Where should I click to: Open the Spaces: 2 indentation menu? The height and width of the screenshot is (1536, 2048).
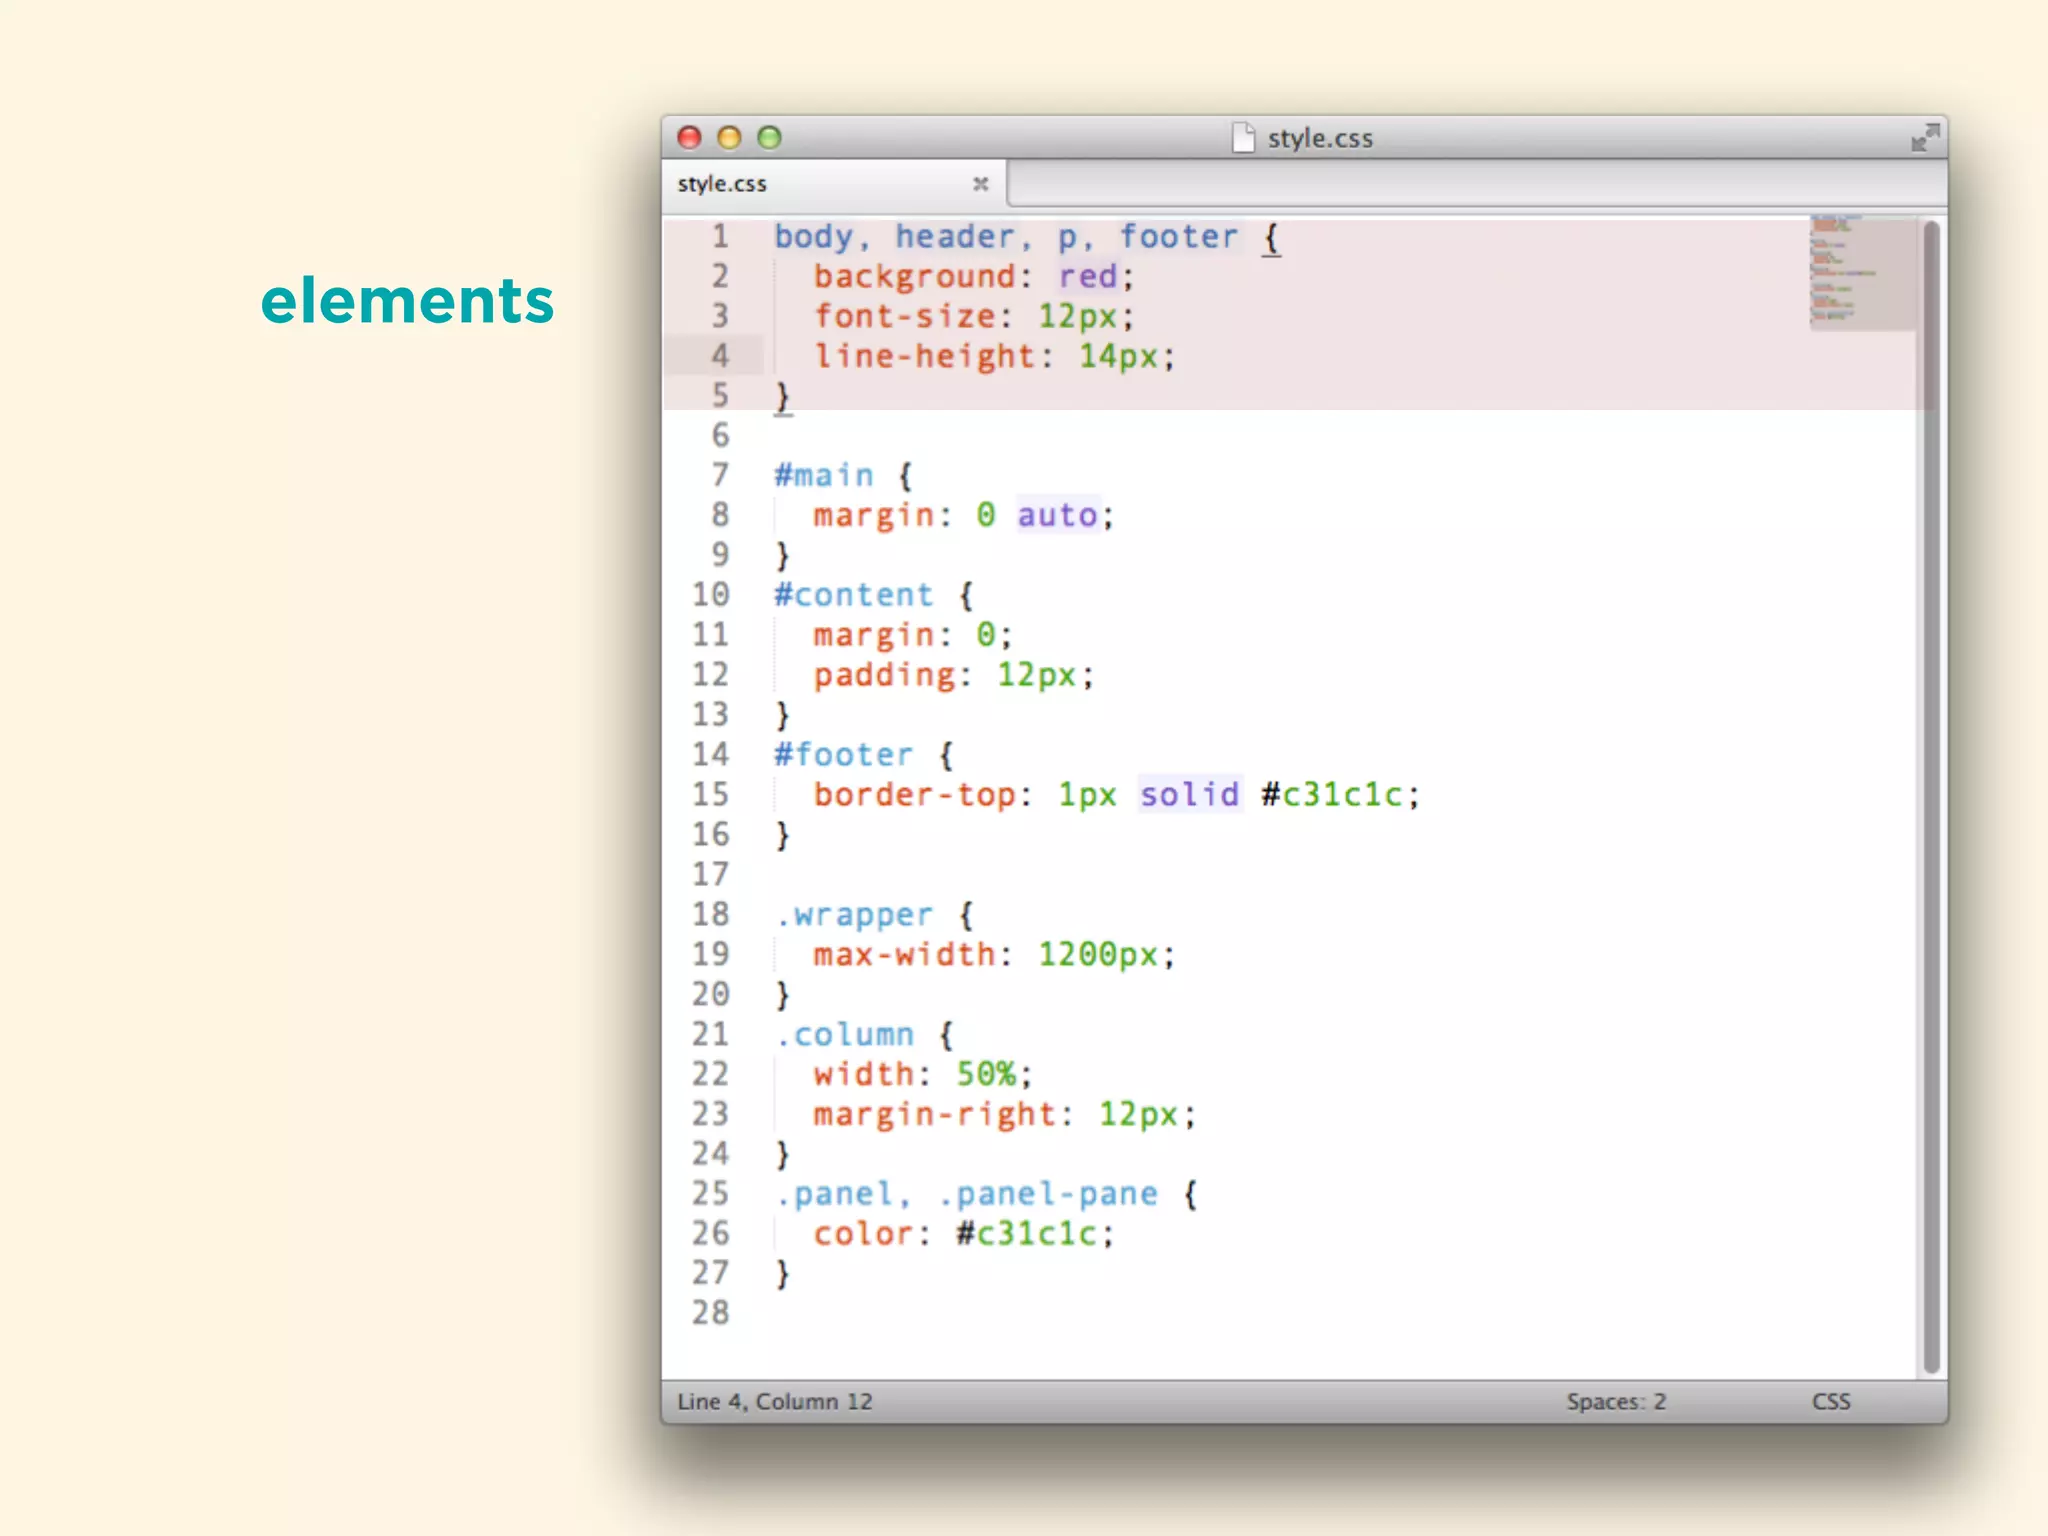pyautogui.click(x=1616, y=1402)
